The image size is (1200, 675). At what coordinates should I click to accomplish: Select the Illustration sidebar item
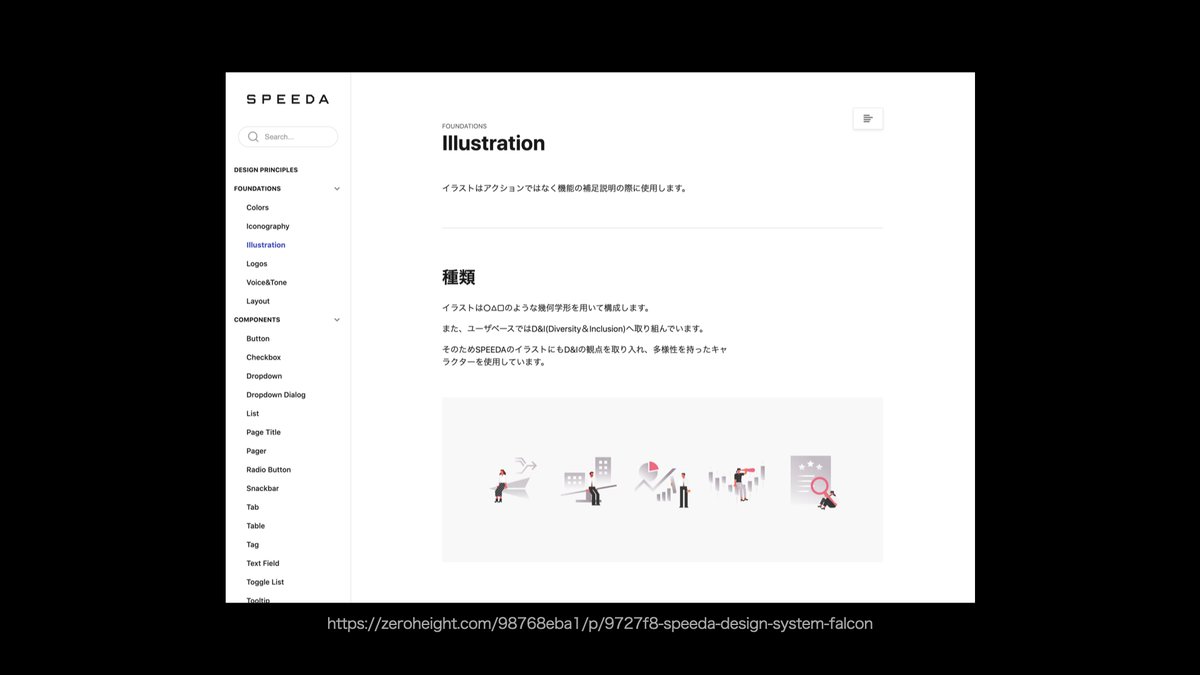266,245
